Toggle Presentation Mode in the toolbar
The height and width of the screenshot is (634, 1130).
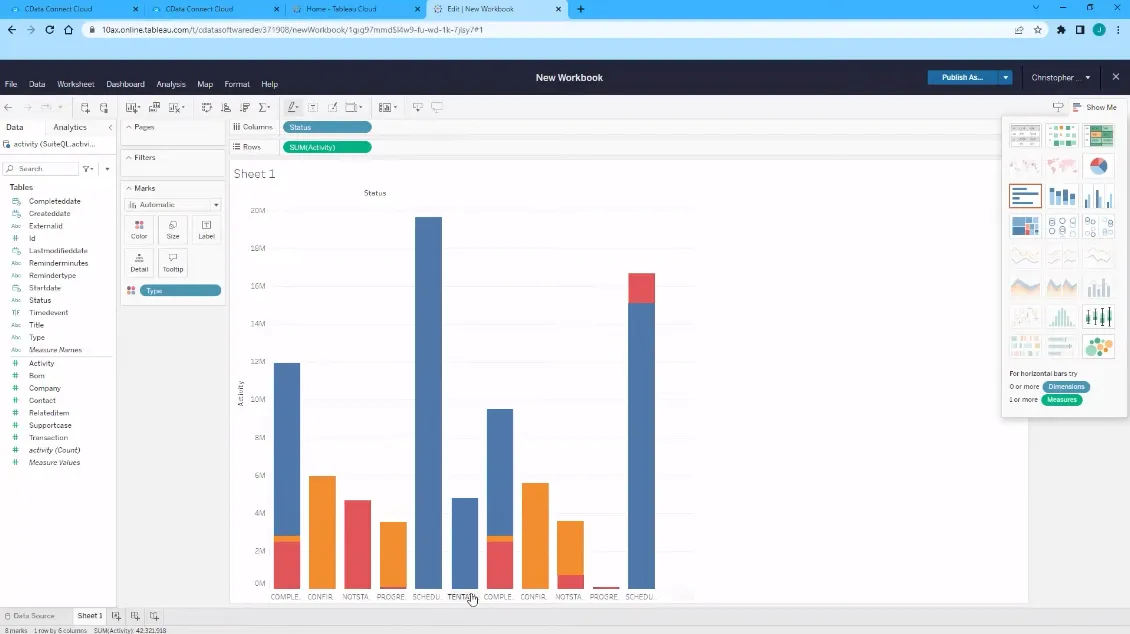437,107
